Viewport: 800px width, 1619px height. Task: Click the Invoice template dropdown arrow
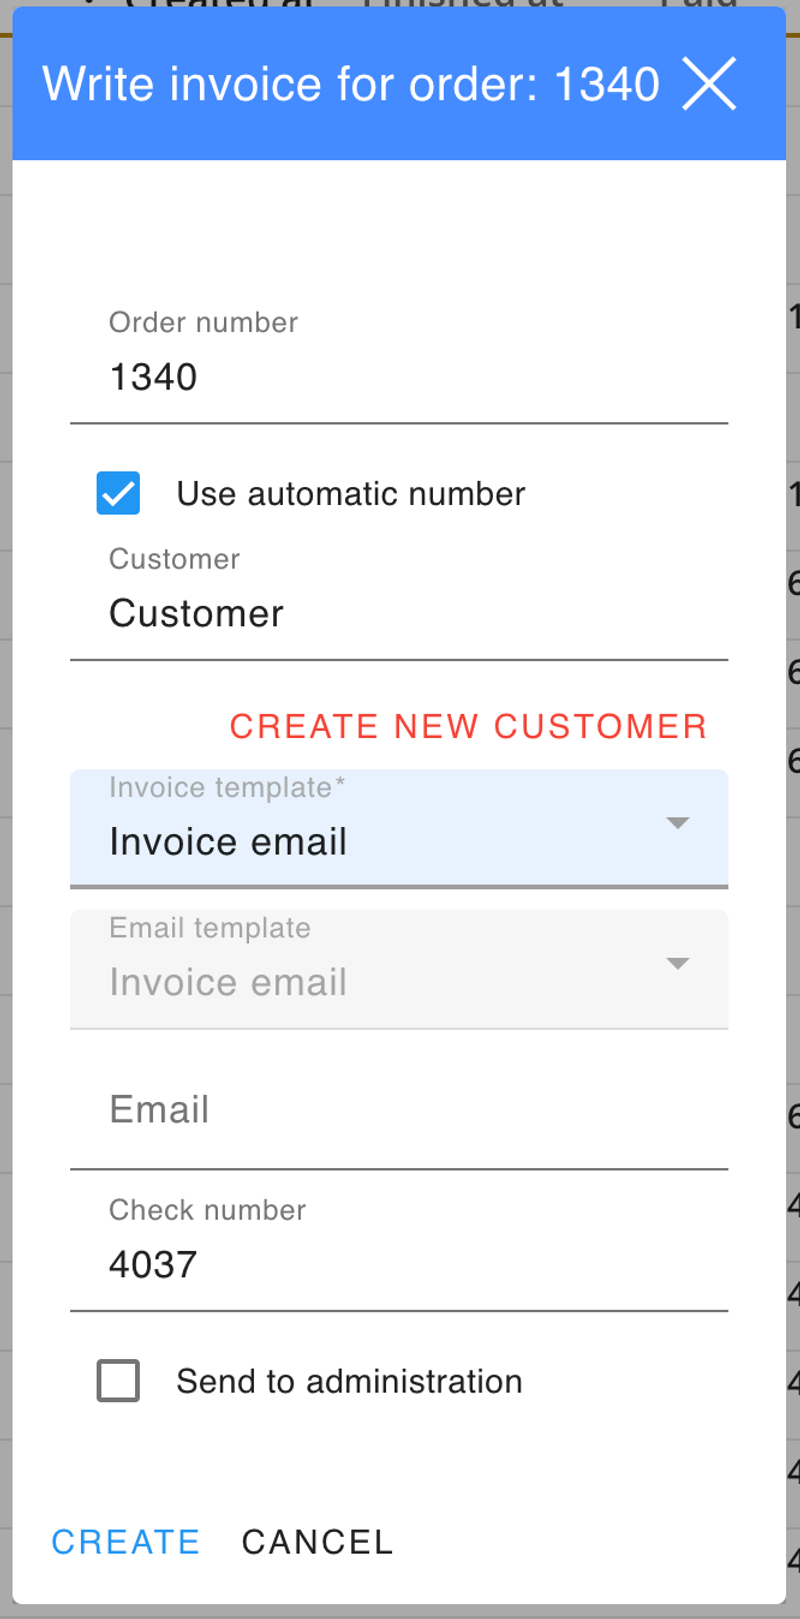[x=678, y=823]
